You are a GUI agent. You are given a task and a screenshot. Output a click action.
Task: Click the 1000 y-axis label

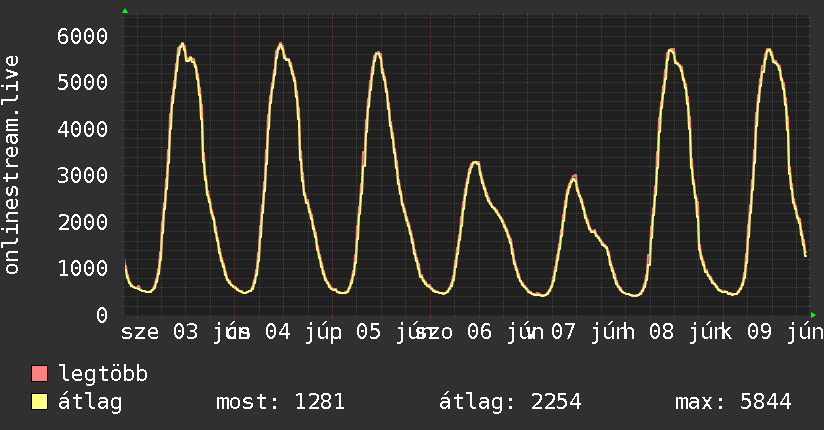click(x=83, y=268)
